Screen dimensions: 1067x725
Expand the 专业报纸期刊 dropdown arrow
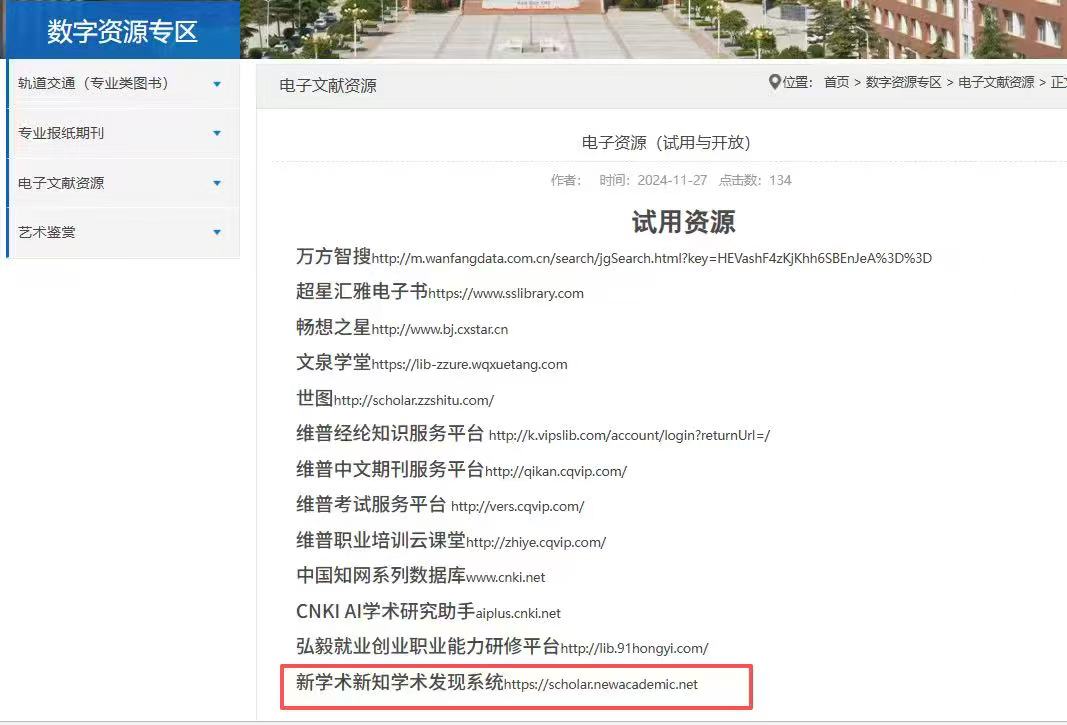[x=217, y=133]
